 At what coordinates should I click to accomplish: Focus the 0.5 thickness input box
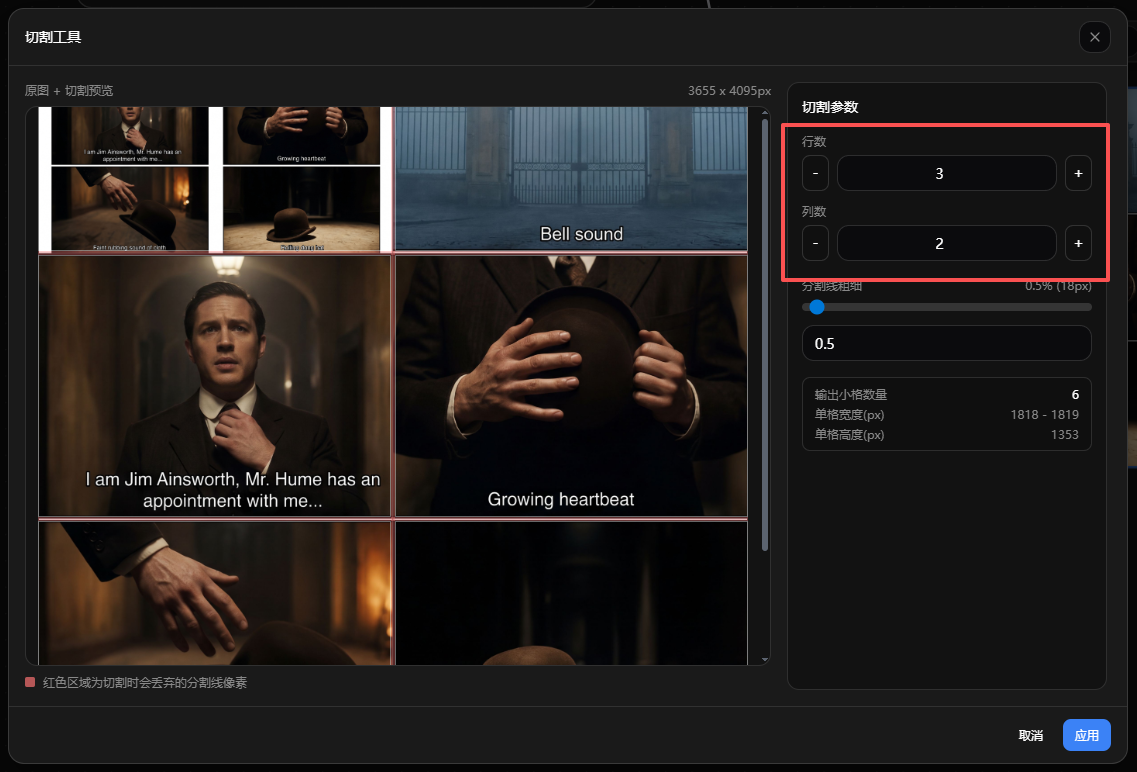[946, 343]
